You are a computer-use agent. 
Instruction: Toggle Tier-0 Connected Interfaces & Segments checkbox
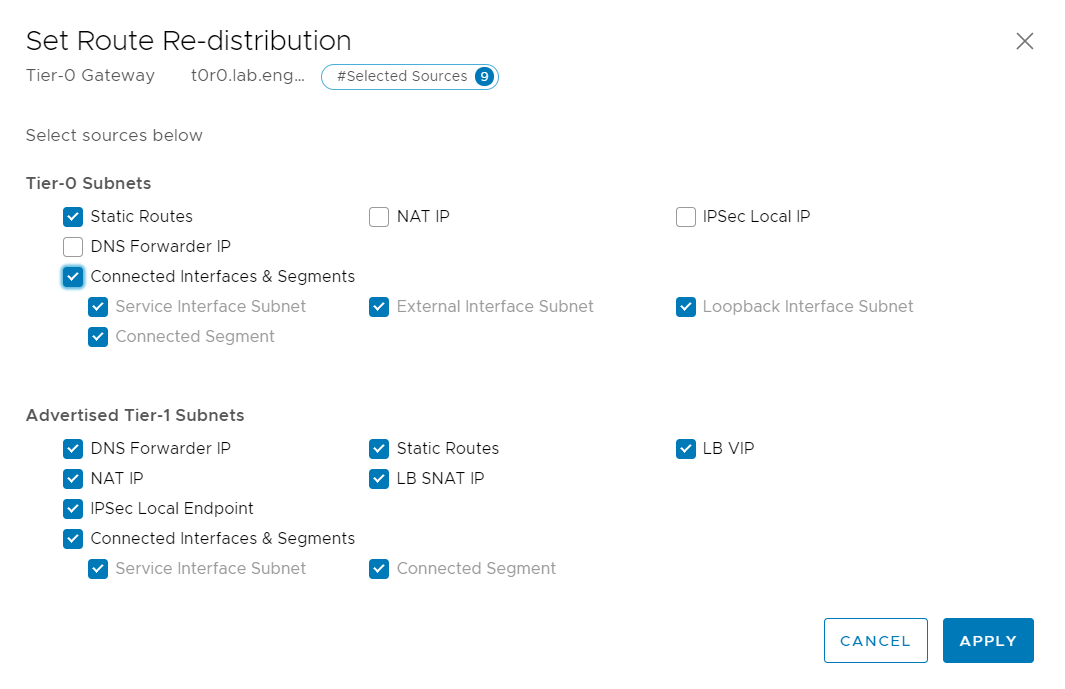[73, 277]
